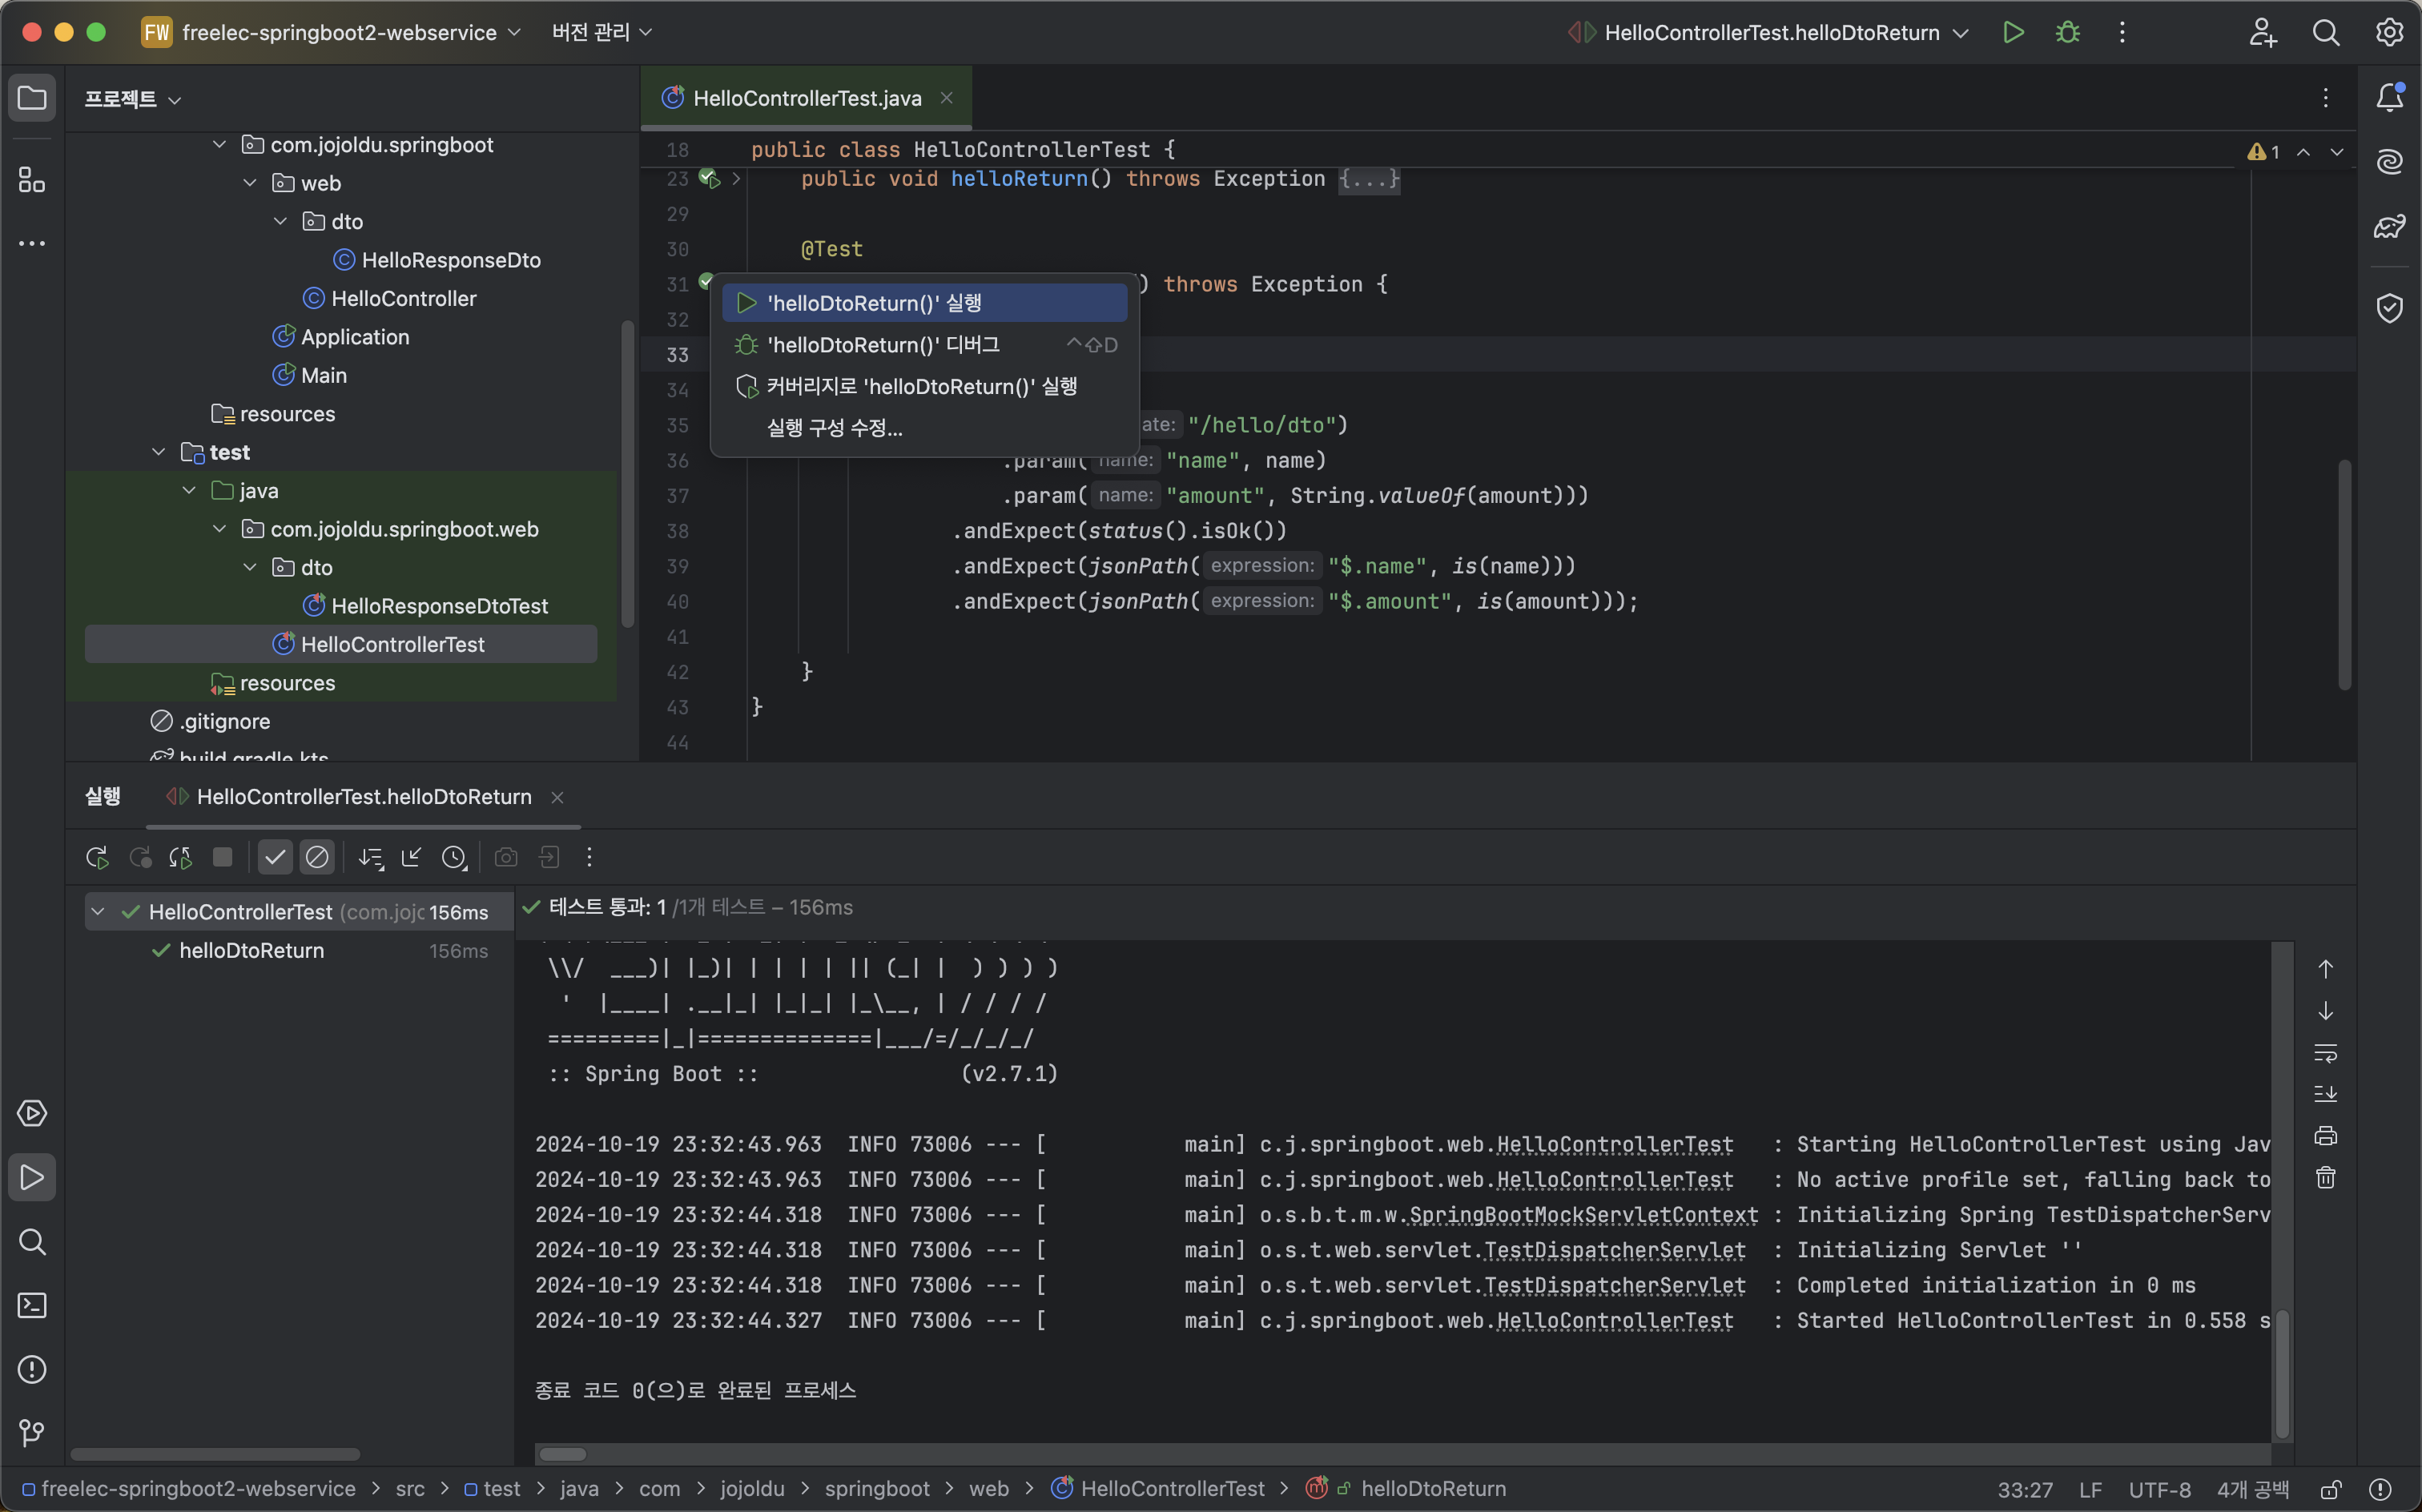Screen dimensions: 2422x1512
Task: Click the 버전 관리 button in the title bar
Action: (x=601, y=32)
